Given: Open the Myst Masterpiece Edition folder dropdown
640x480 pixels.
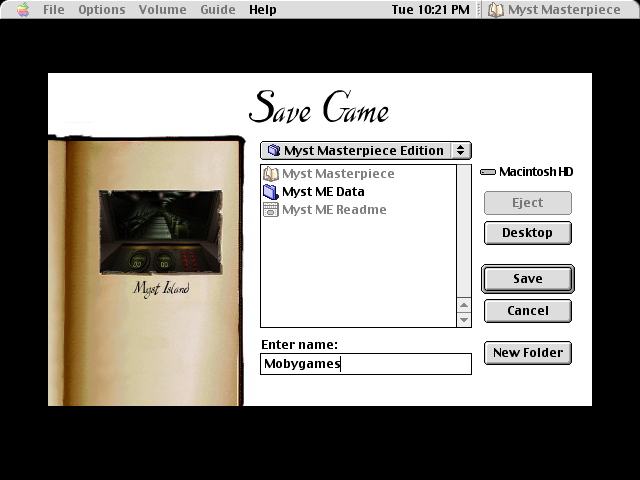Looking at the screenshot, I should 364,151.
